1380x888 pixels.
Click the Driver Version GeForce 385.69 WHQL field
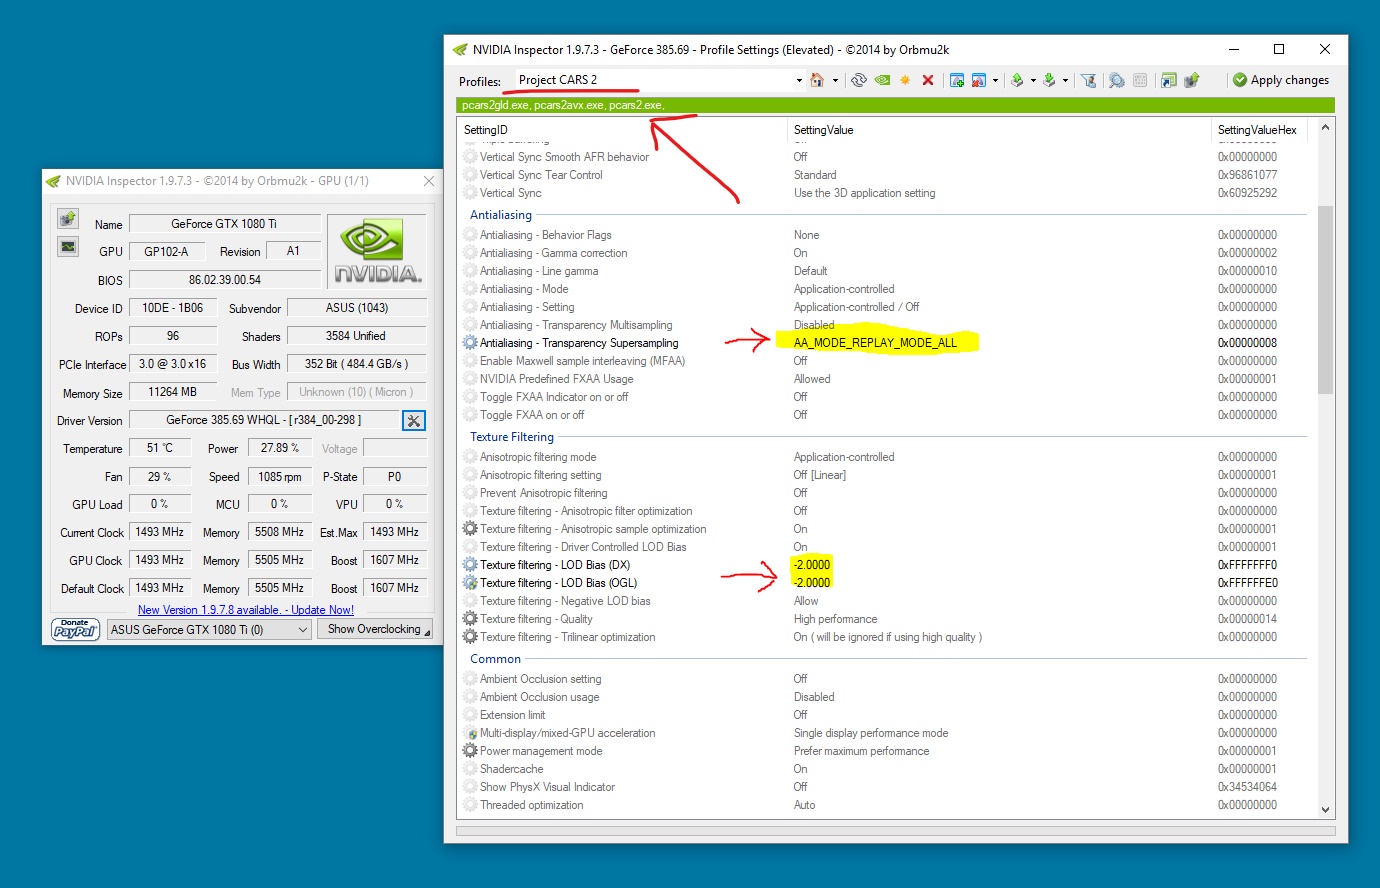click(264, 420)
